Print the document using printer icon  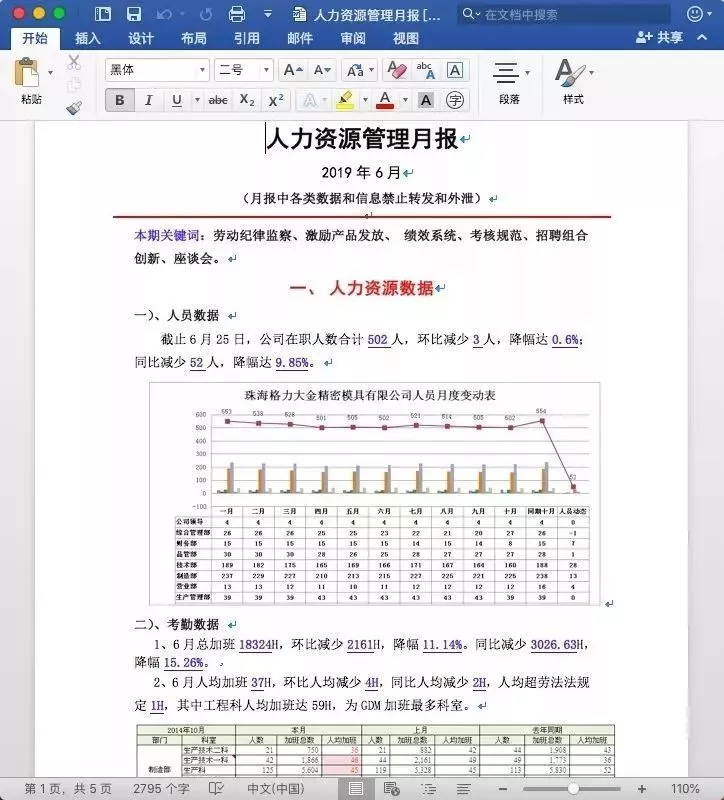237,14
